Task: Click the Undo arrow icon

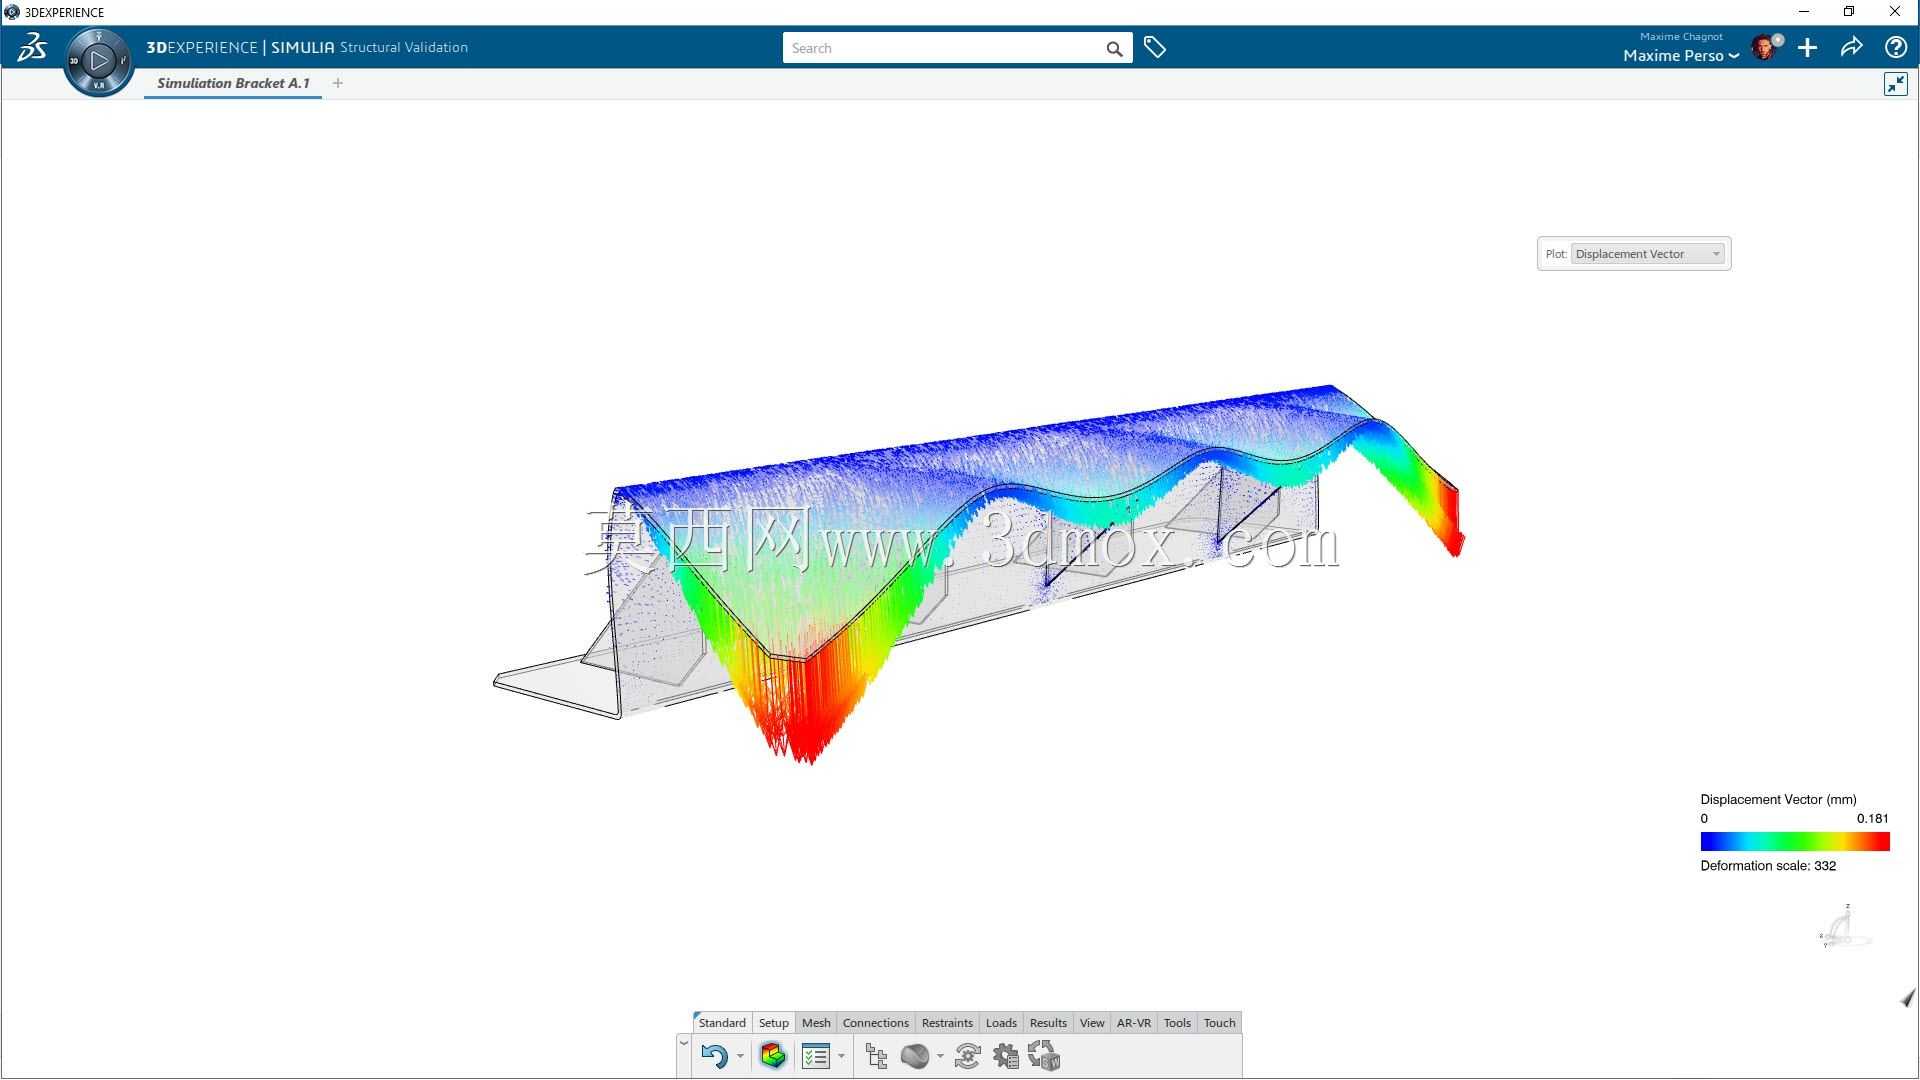Action: pos(714,1056)
